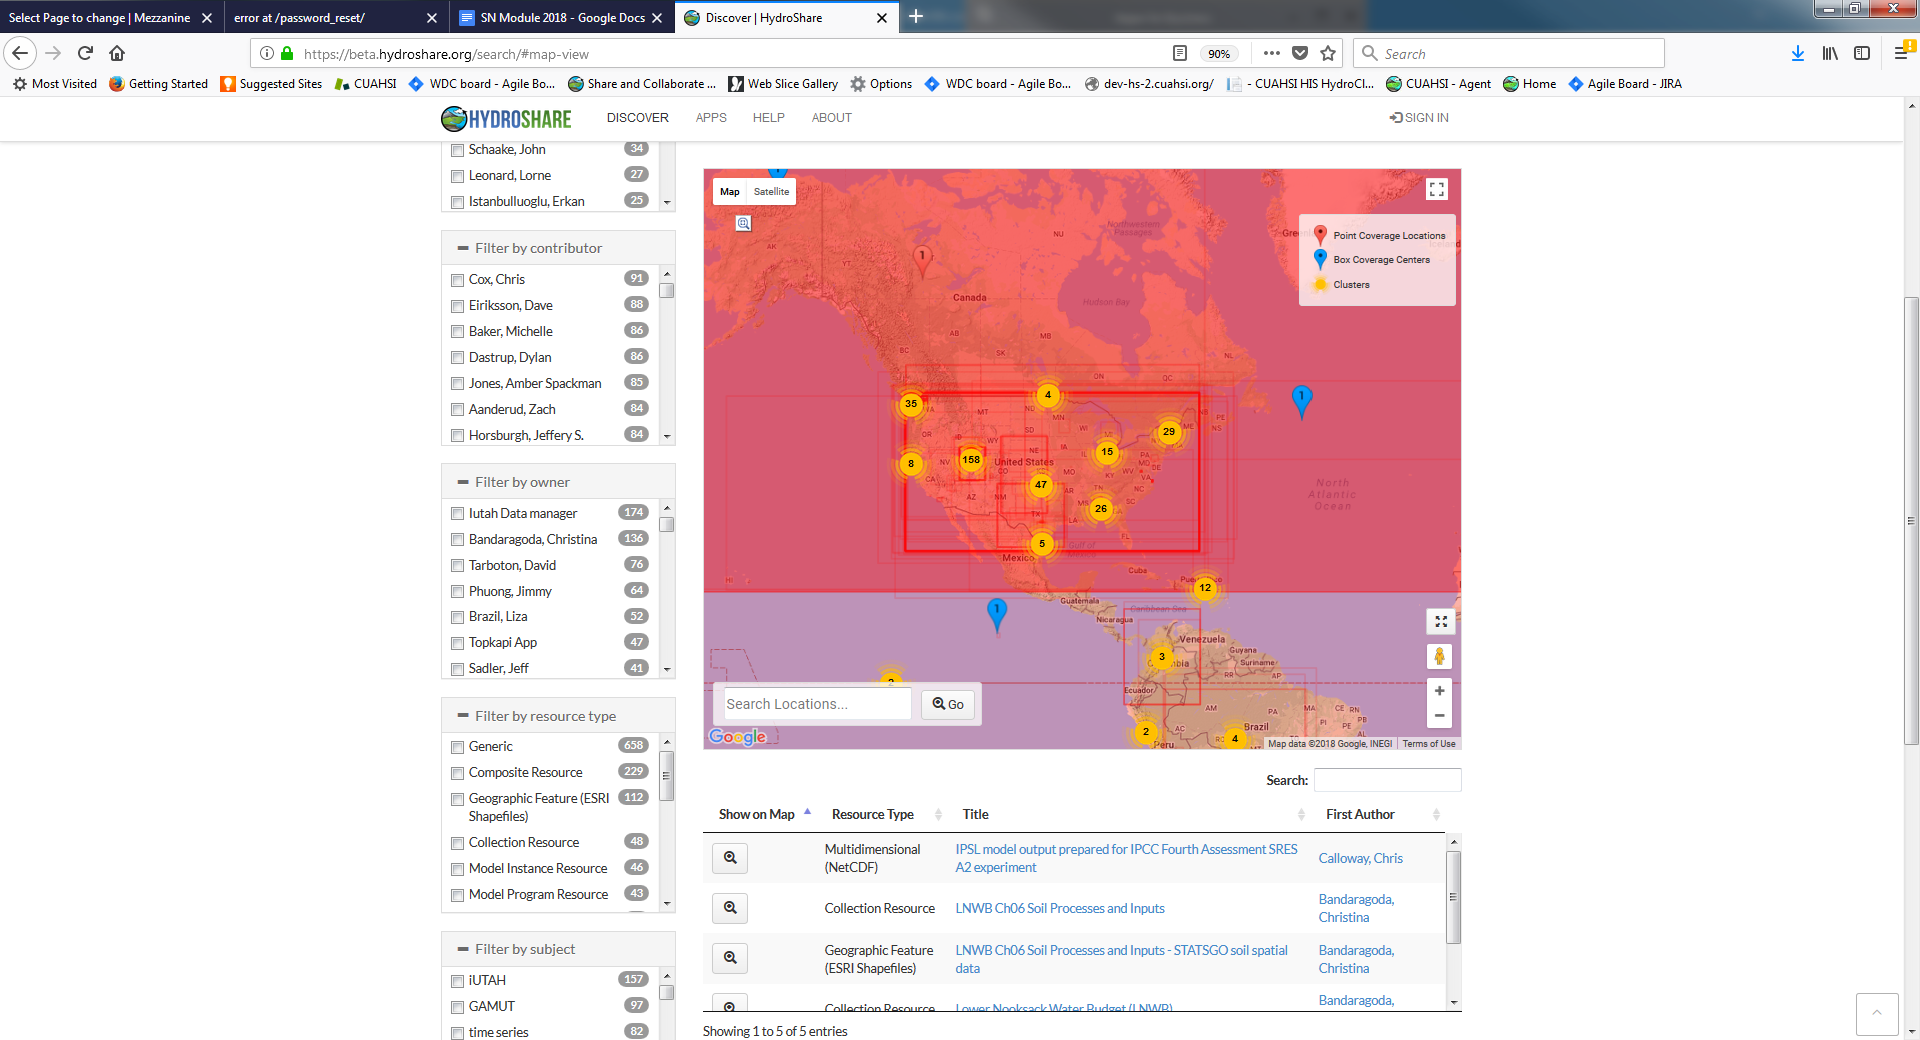Reload the current page
This screenshot has height=1040, width=1920.
[x=85, y=53]
